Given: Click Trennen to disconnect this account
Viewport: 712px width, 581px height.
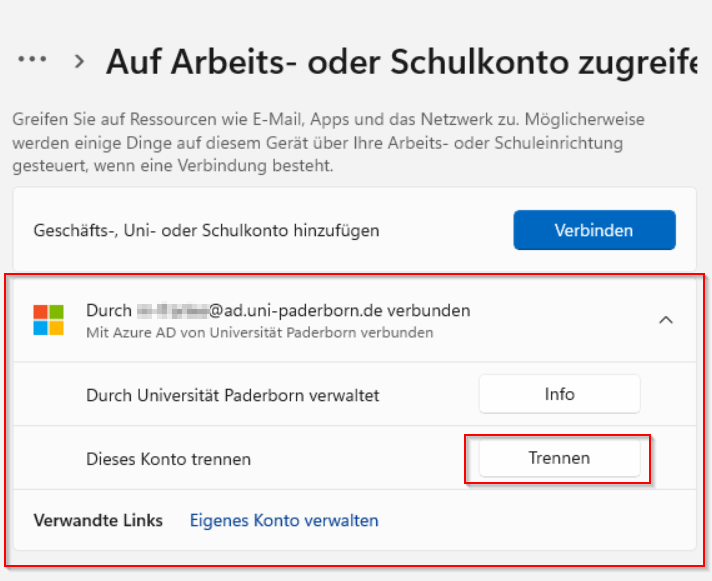Looking at the screenshot, I should [x=559, y=458].
